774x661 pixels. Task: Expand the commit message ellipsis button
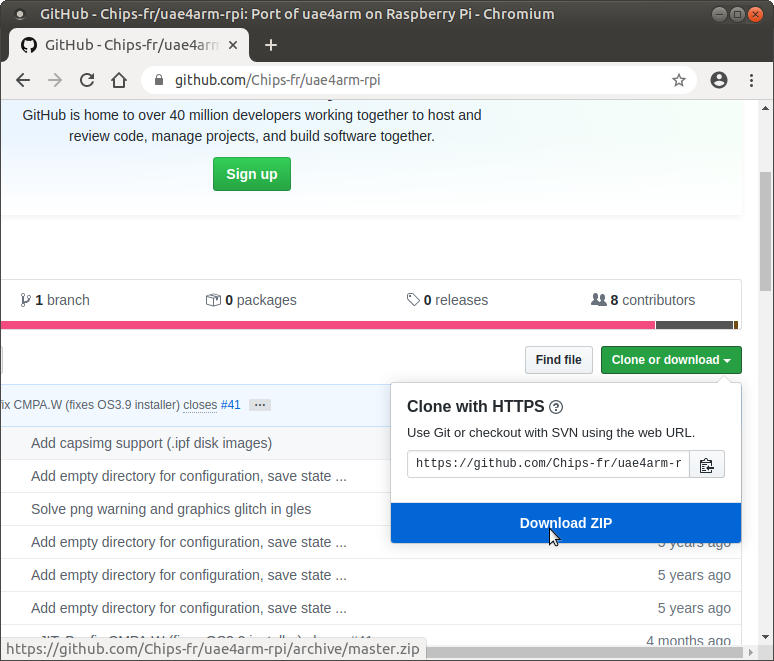coord(260,405)
